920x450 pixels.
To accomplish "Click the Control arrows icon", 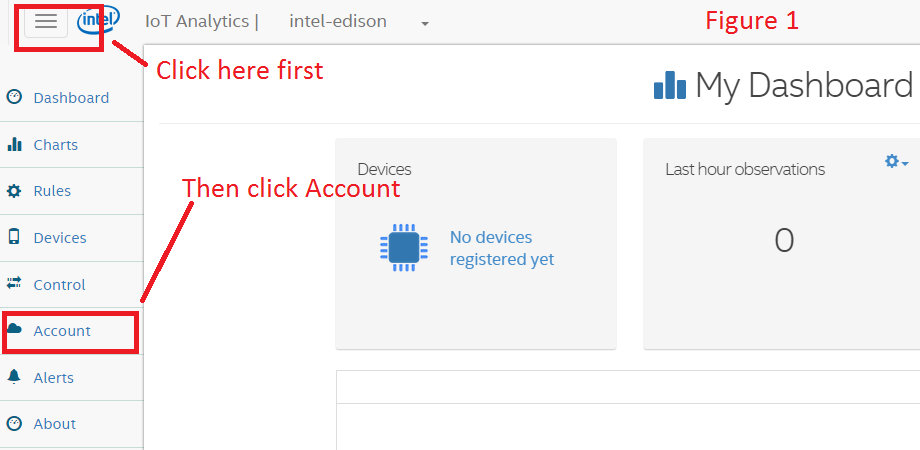I will point(14,284).
